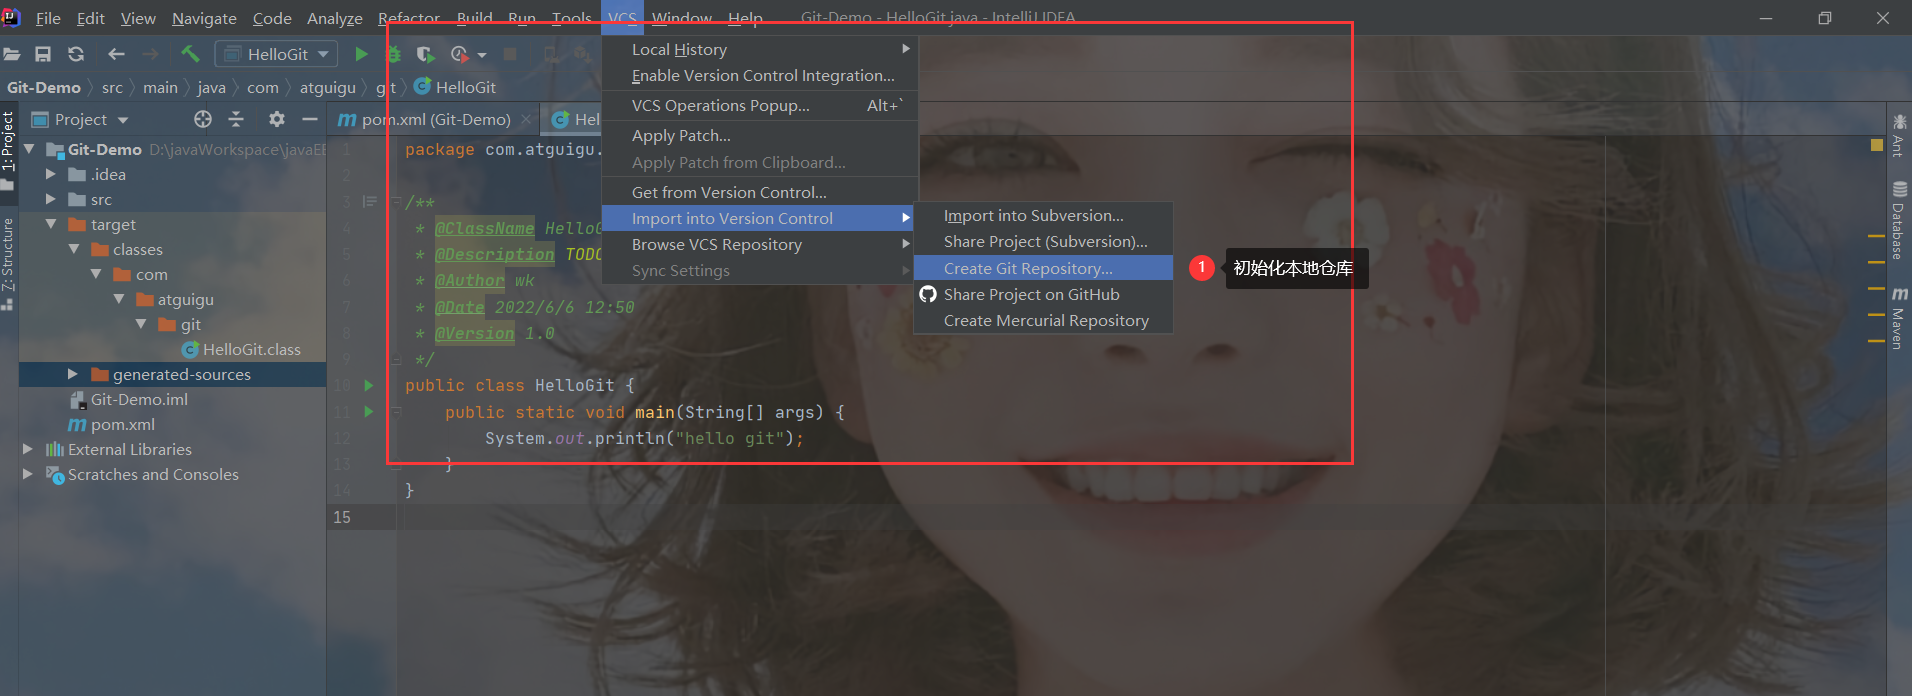
Task: Click the run gutter icon beside main method
Action: 369,411
